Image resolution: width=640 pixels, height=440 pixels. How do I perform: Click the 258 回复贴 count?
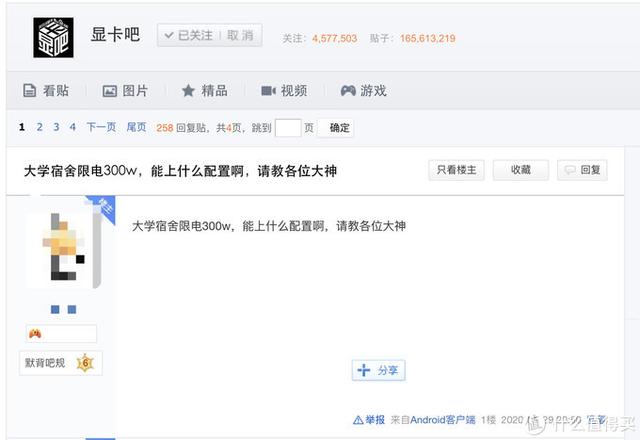(x=181, y=128)
